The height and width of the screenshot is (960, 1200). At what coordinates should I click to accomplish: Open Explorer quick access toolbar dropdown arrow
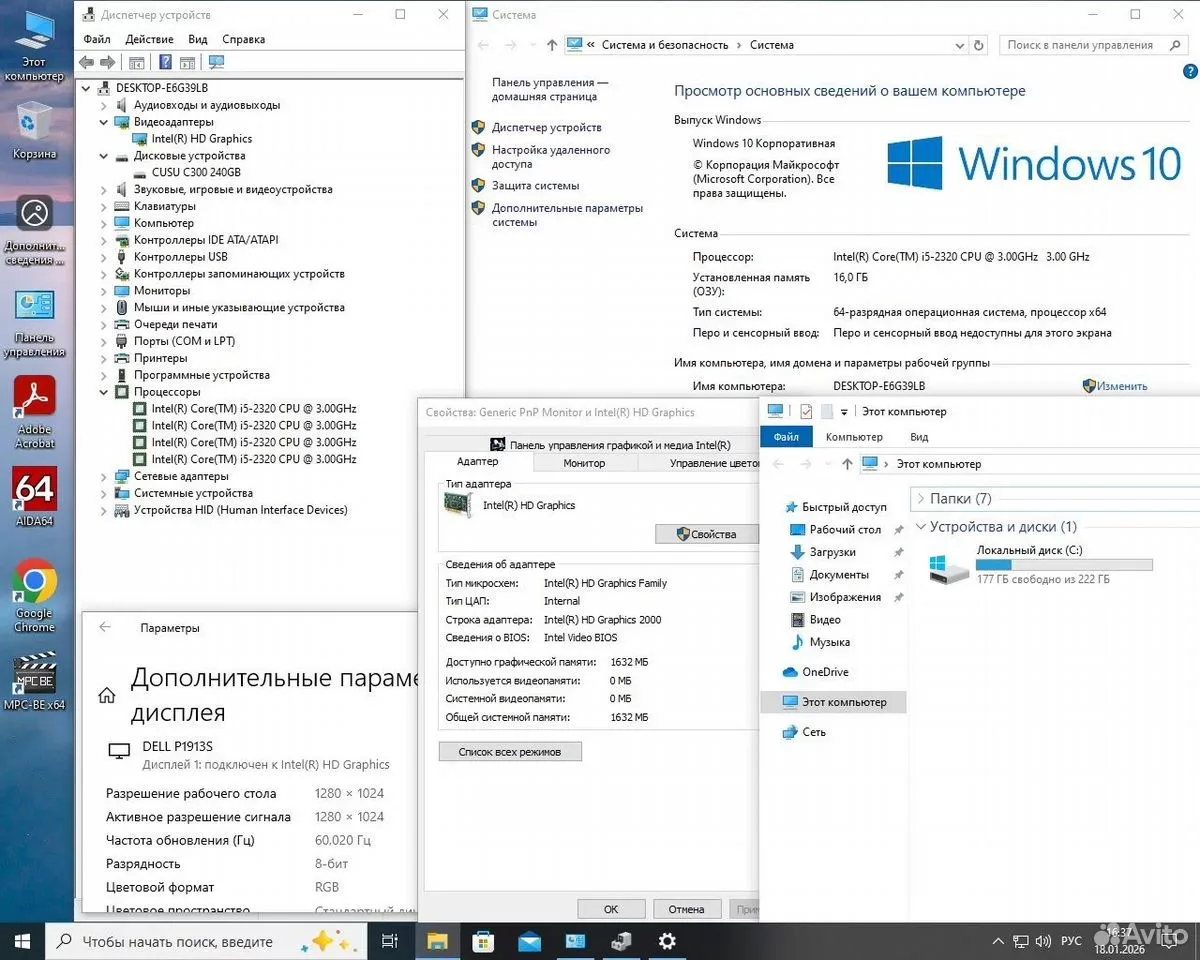(x=844, y=412)
